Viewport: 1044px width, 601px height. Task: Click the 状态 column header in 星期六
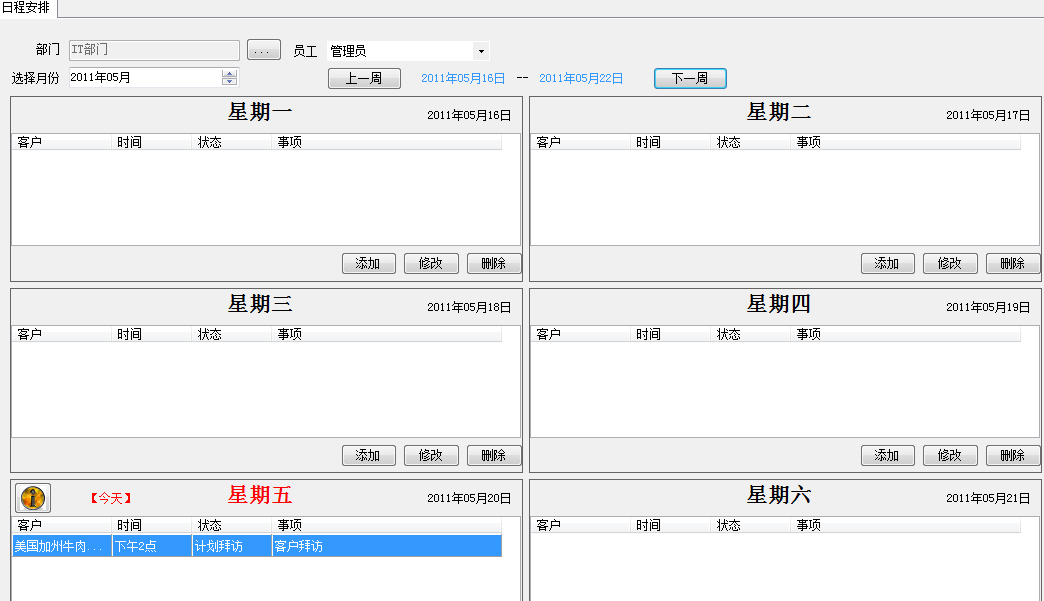pos(750,525)
